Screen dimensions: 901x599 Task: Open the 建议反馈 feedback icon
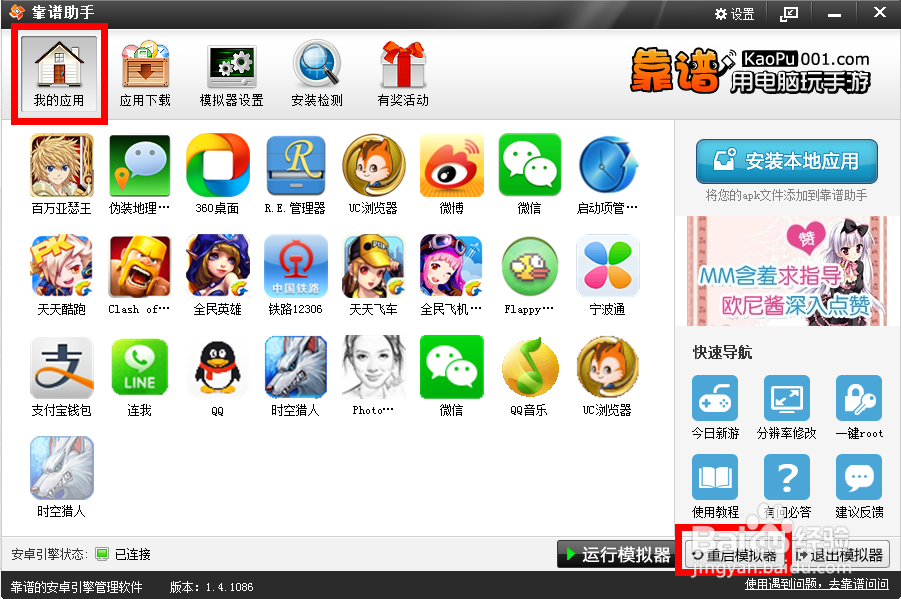point(859,477)
